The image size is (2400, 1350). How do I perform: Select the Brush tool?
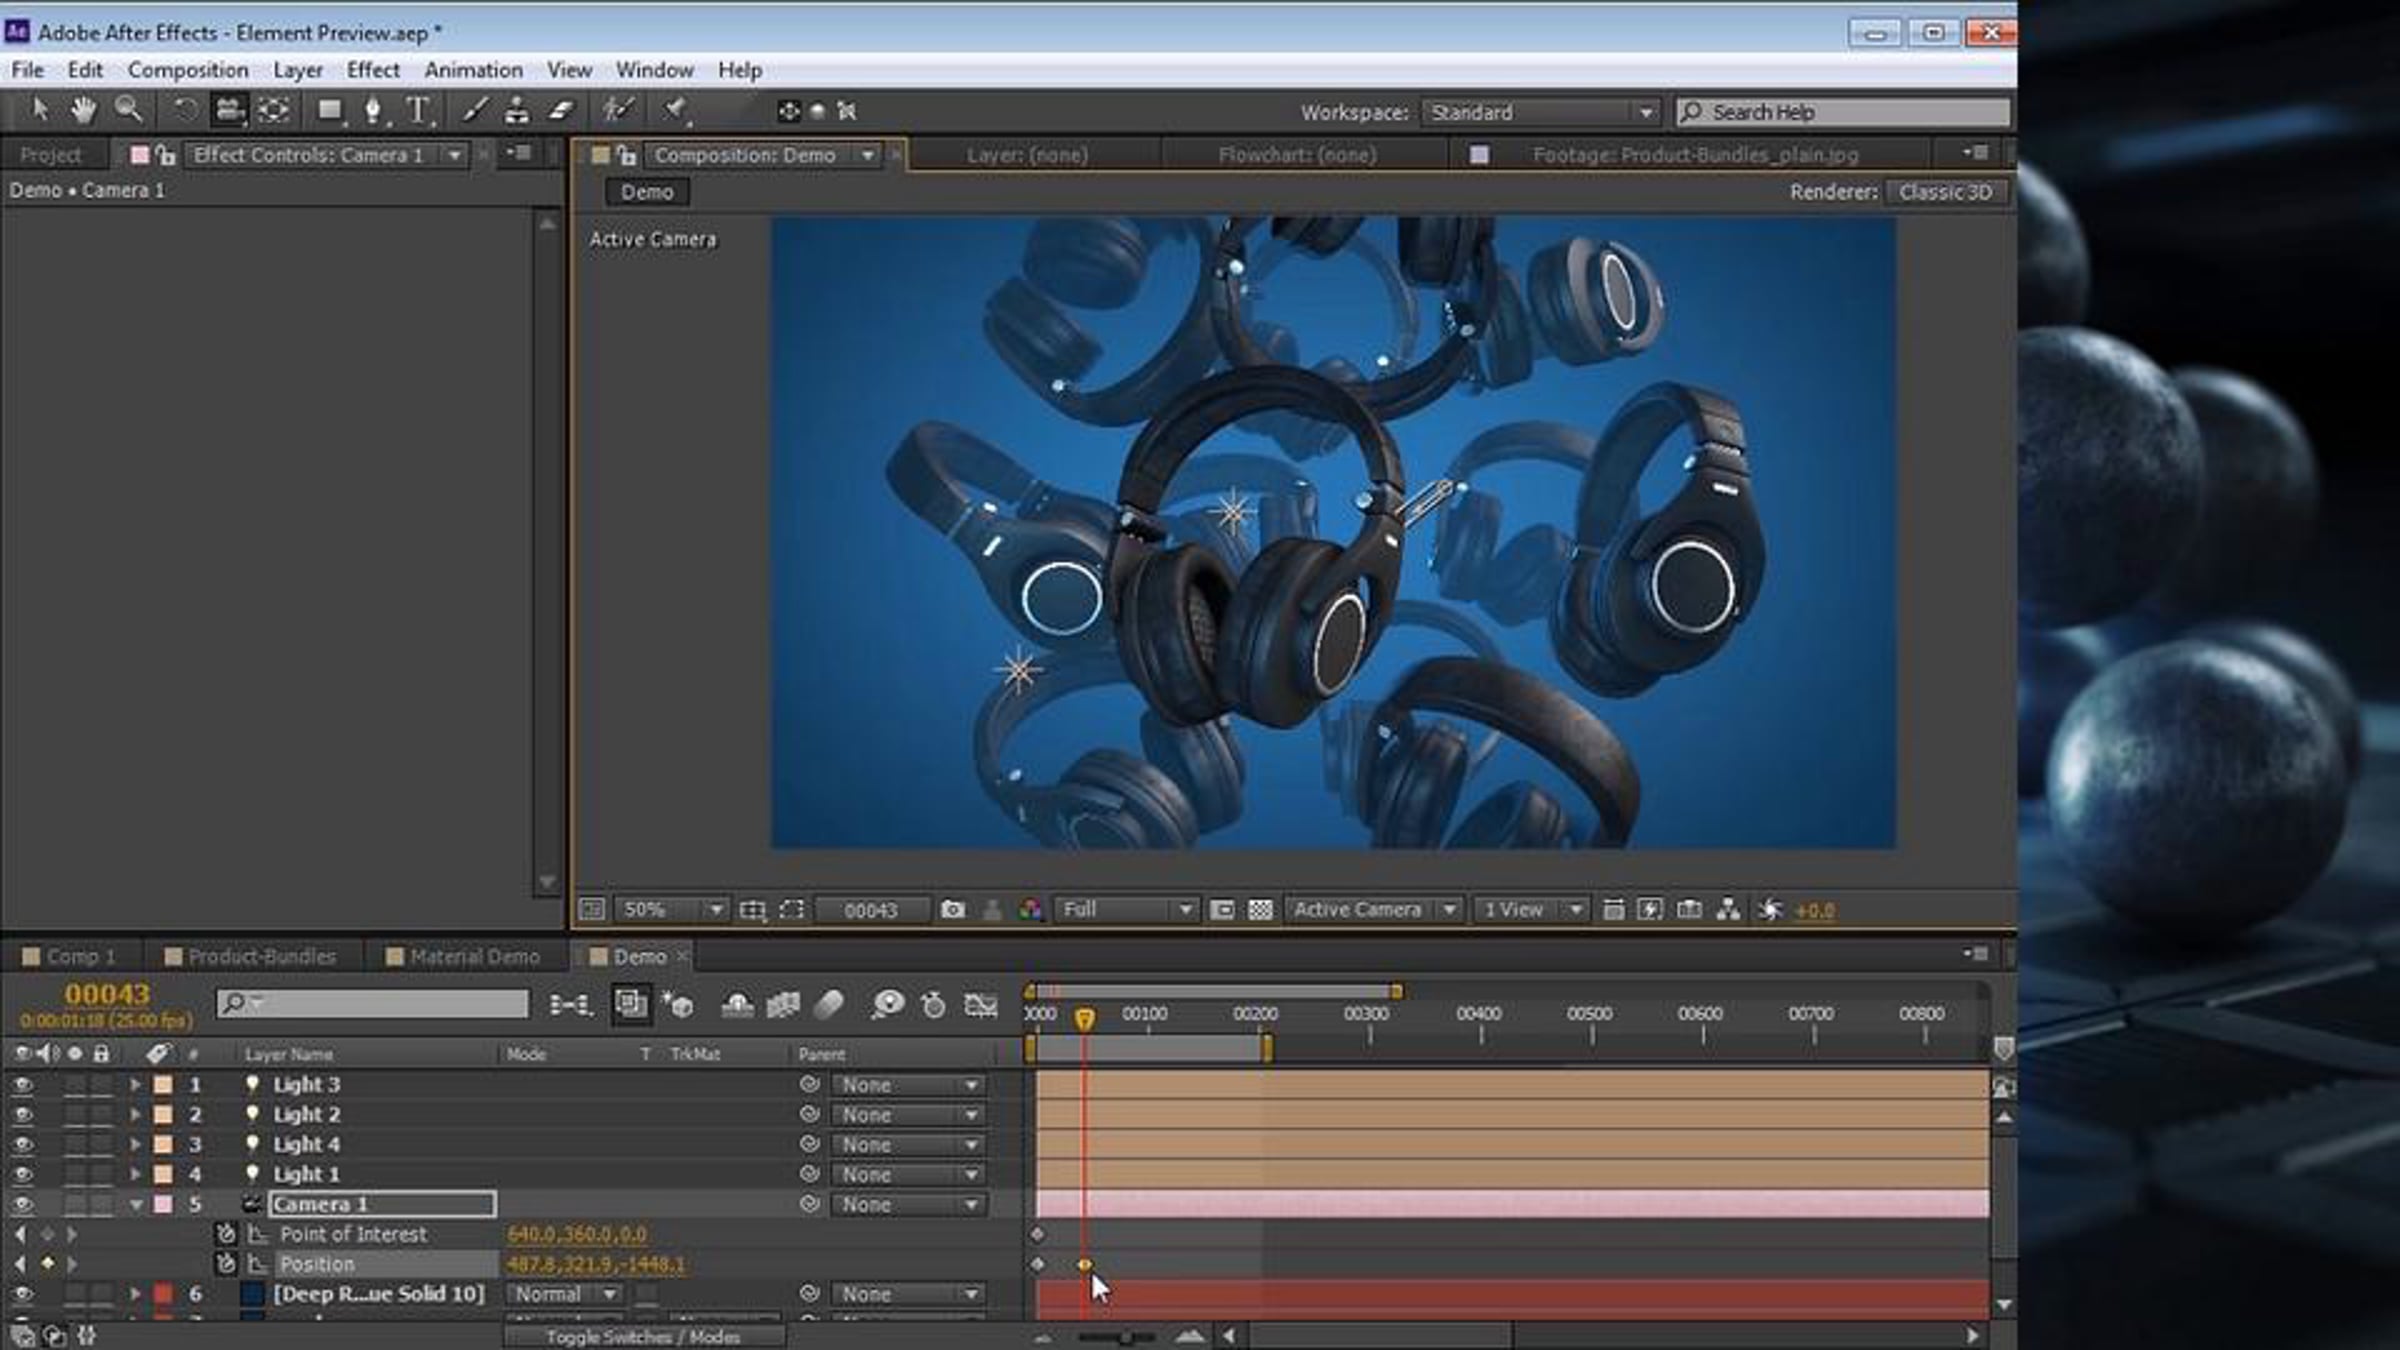coord(474,110)
